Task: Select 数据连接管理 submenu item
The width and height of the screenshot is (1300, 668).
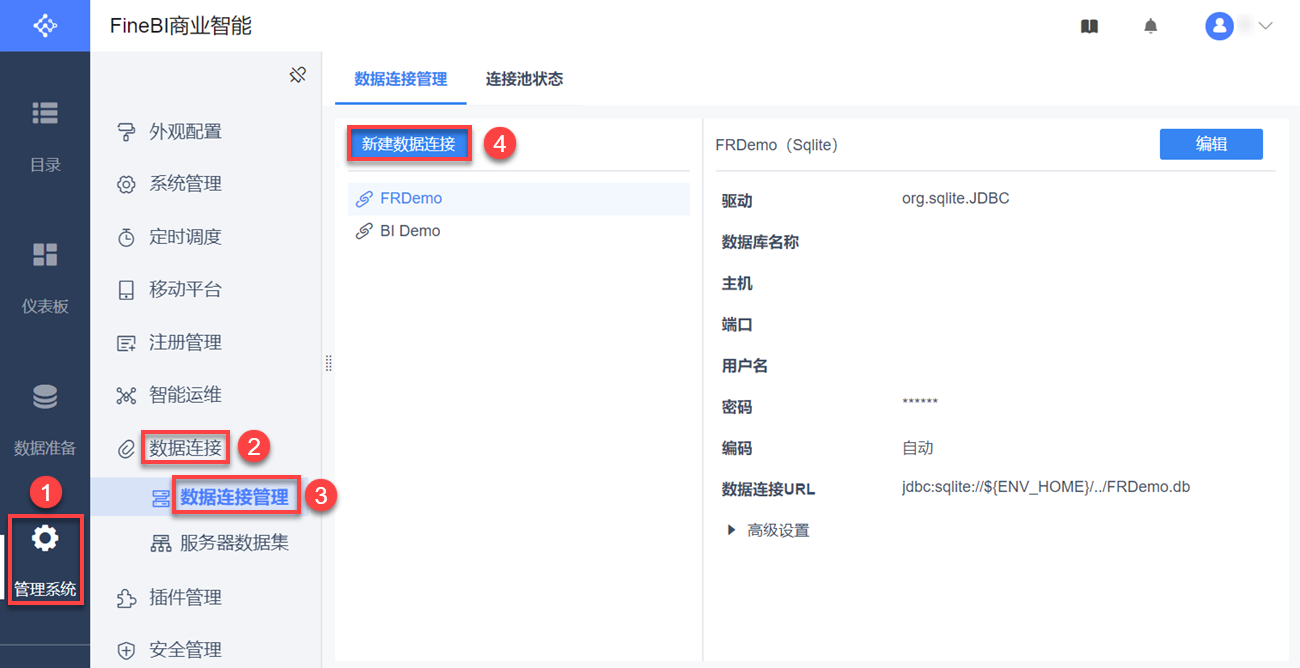Action: click(x=235, y=497)
